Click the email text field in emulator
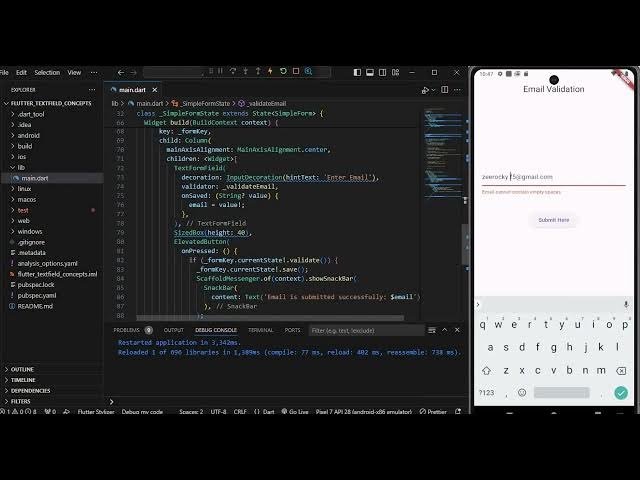The height and width of the screenshot is (480, 640). point(553,177)
